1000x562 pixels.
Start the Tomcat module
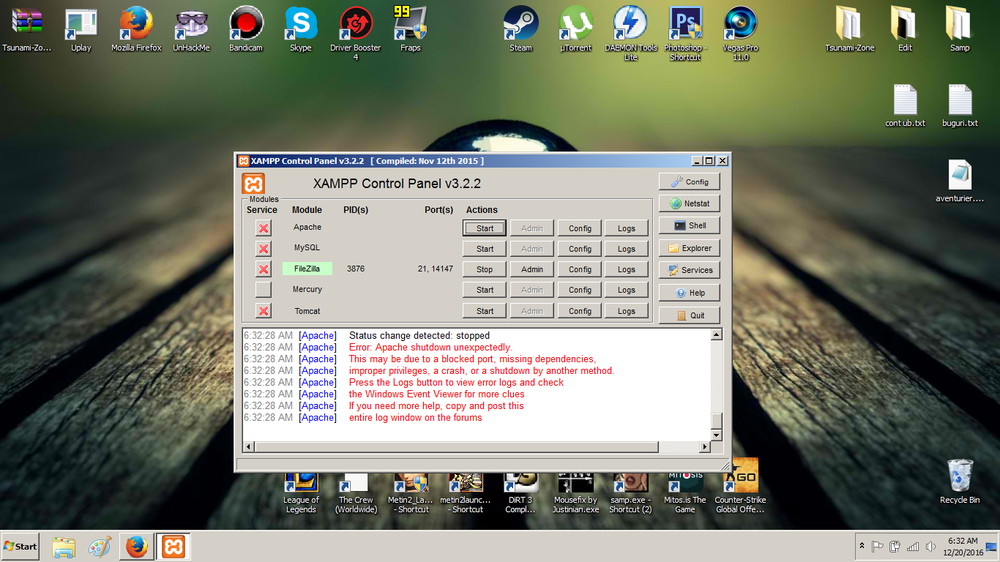tap(485, 311)
